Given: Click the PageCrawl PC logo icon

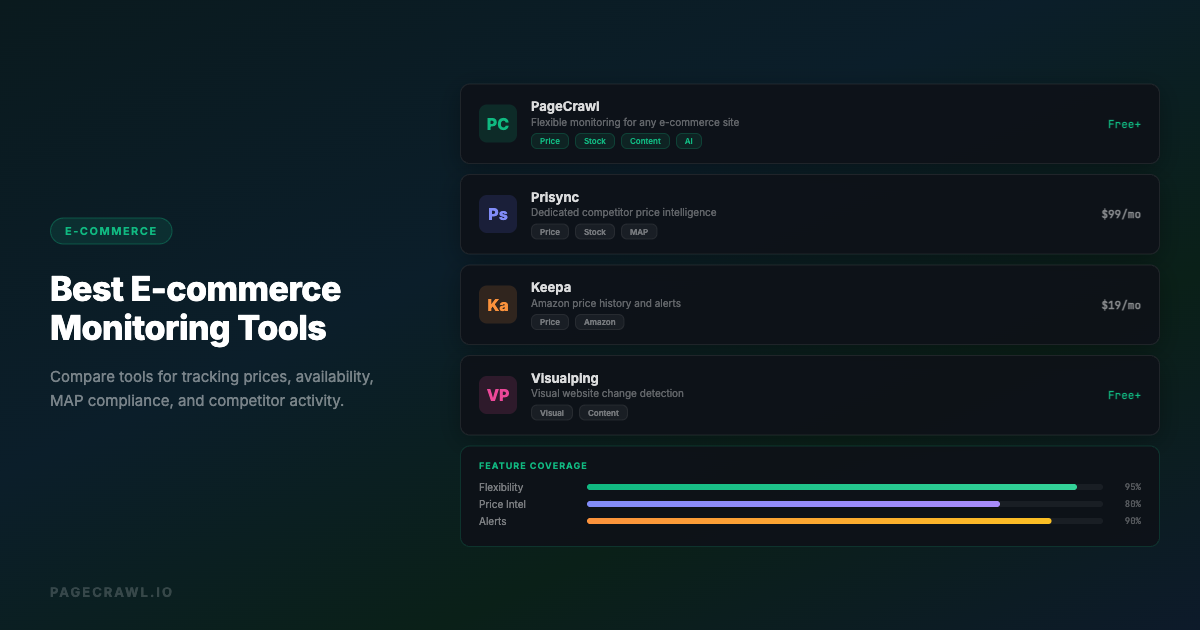Looking at the screenshot, I should coord(498,124).
